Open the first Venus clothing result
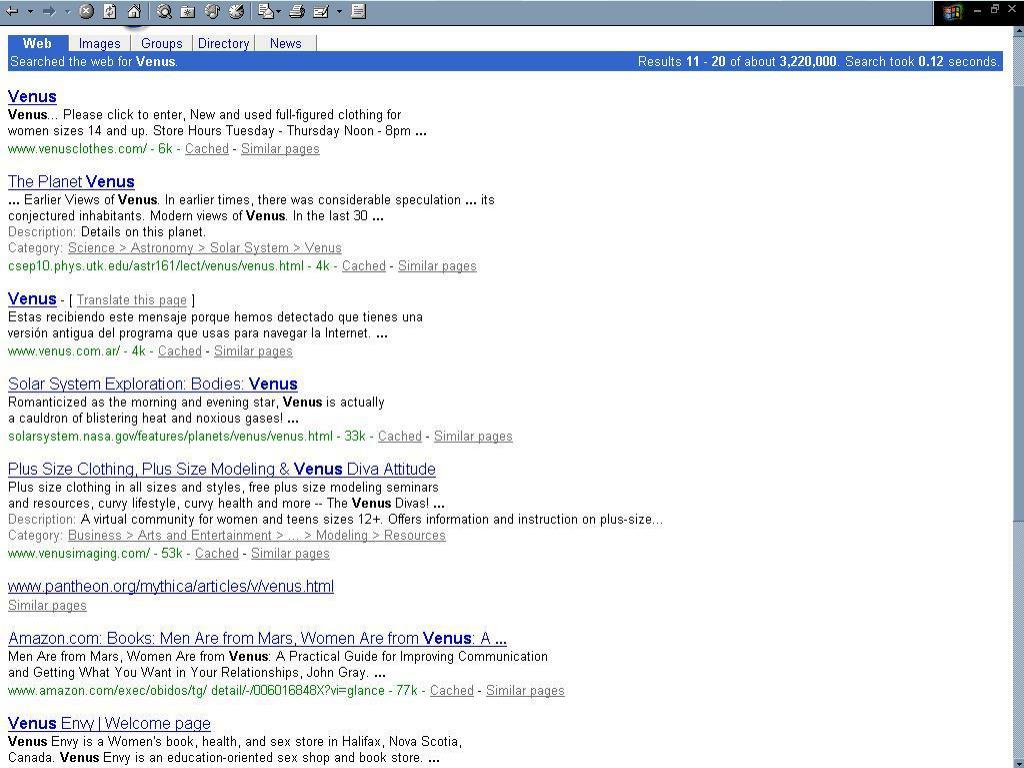This screenshot has width=1024, height=768. (x=32, y=97)
